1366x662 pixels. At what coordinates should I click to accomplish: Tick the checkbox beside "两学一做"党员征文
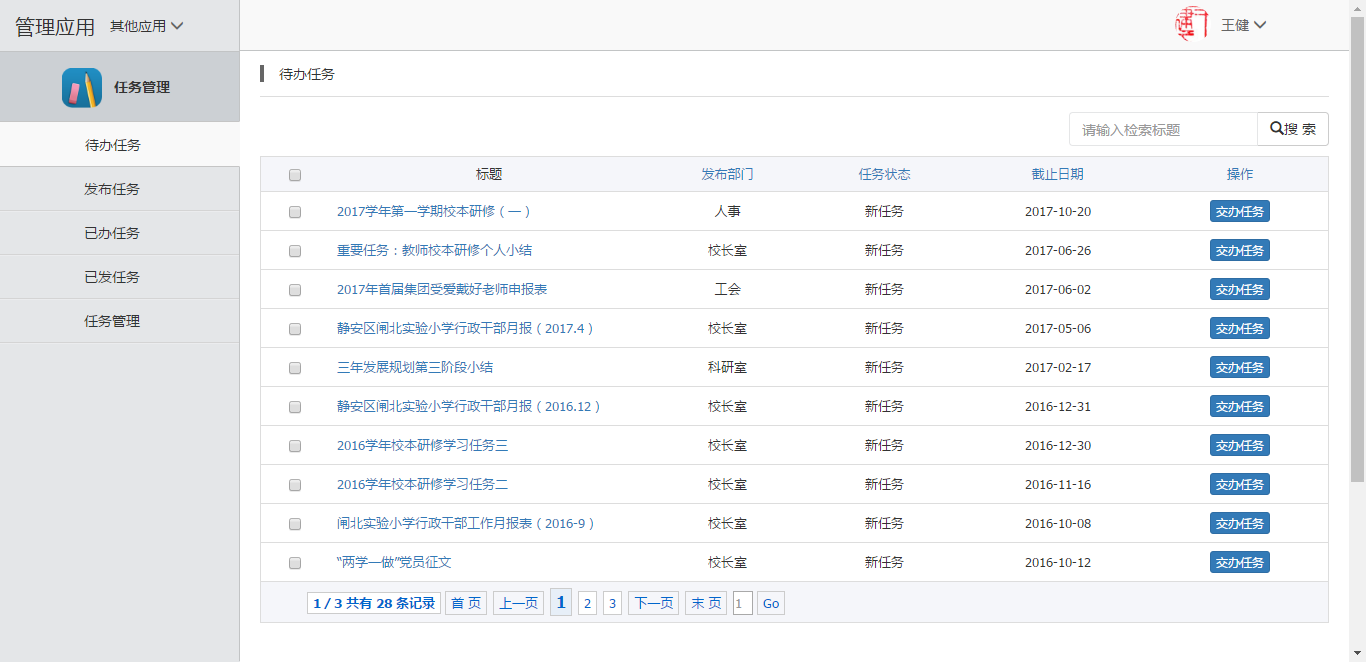point(295,563)
